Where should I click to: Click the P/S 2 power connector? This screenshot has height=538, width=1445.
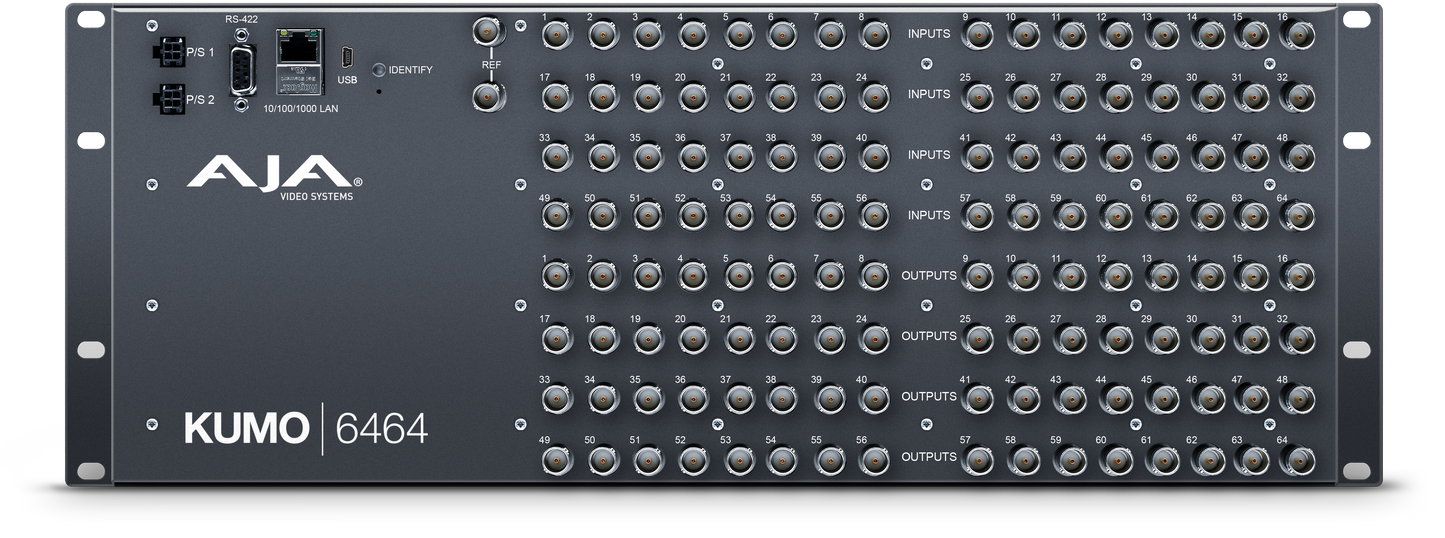click(x=168, y=99)
